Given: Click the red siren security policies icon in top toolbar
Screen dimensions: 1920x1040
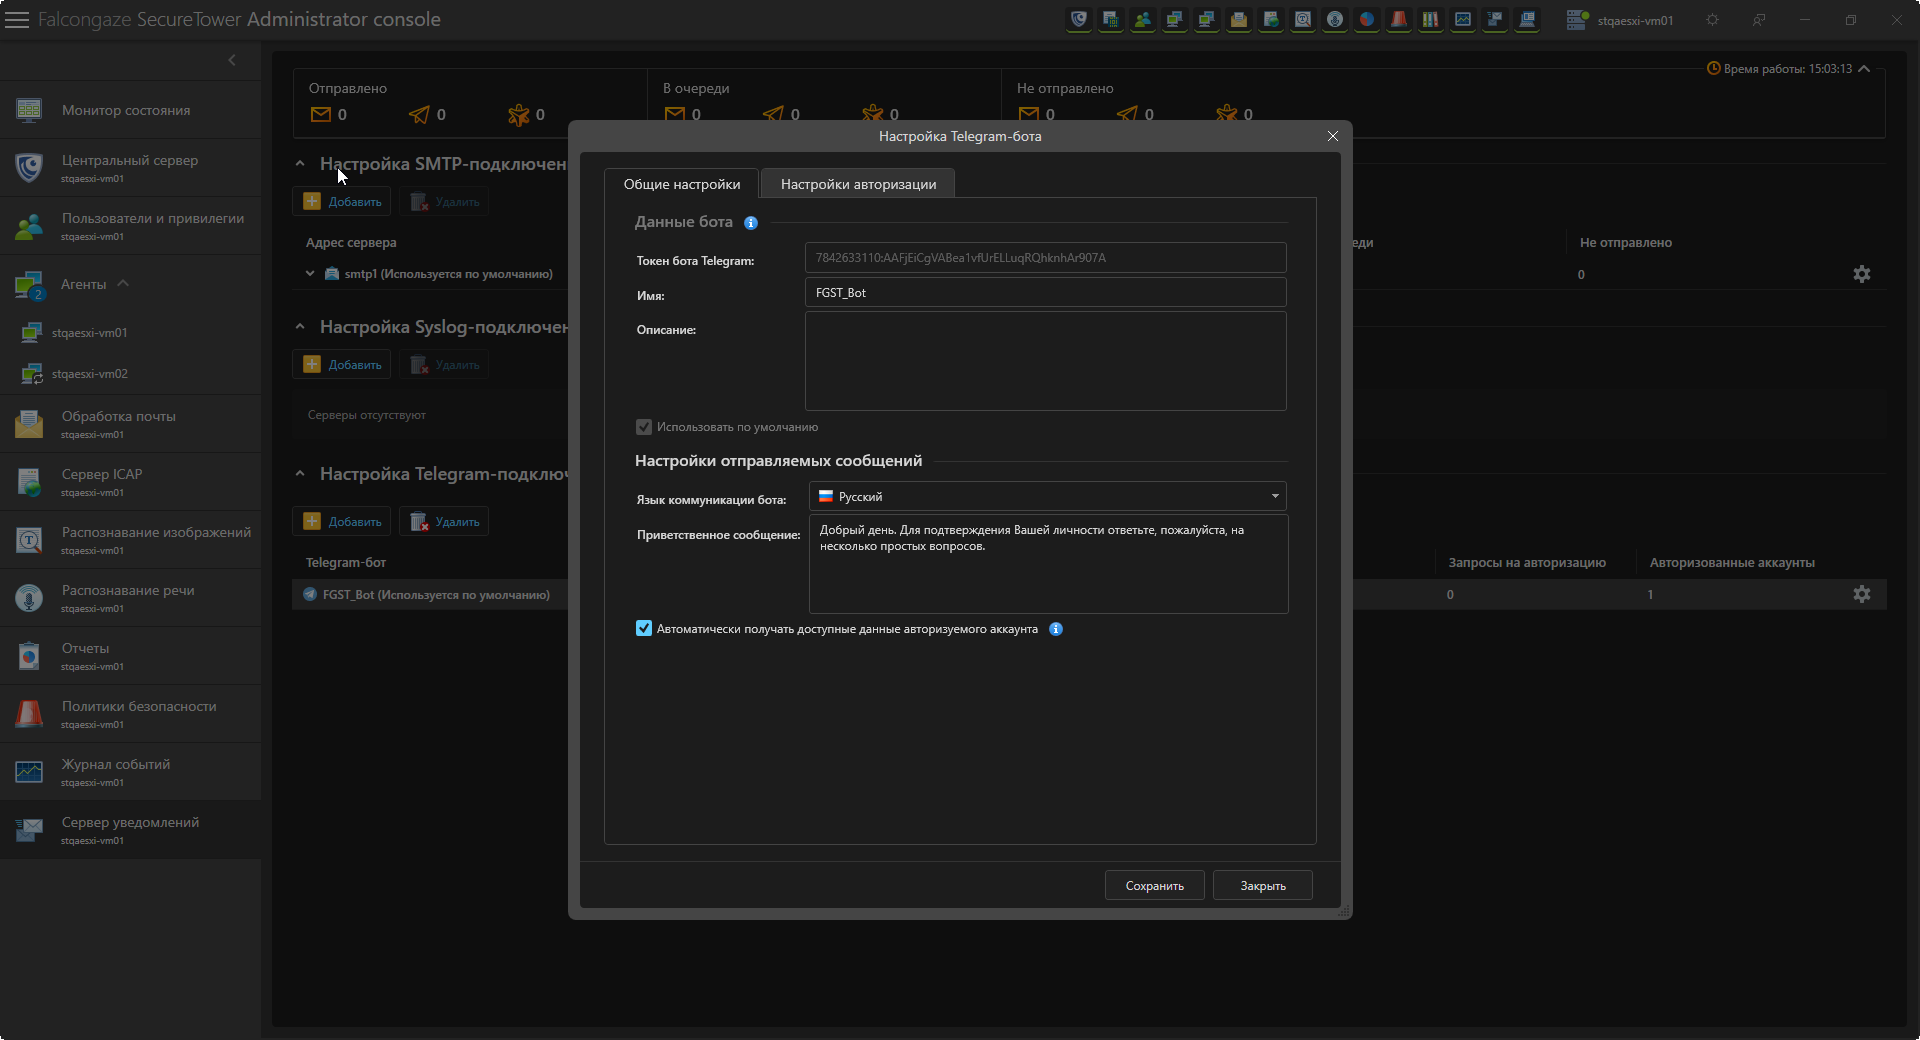Looking at the screenshot, I should click(1399, 19).
